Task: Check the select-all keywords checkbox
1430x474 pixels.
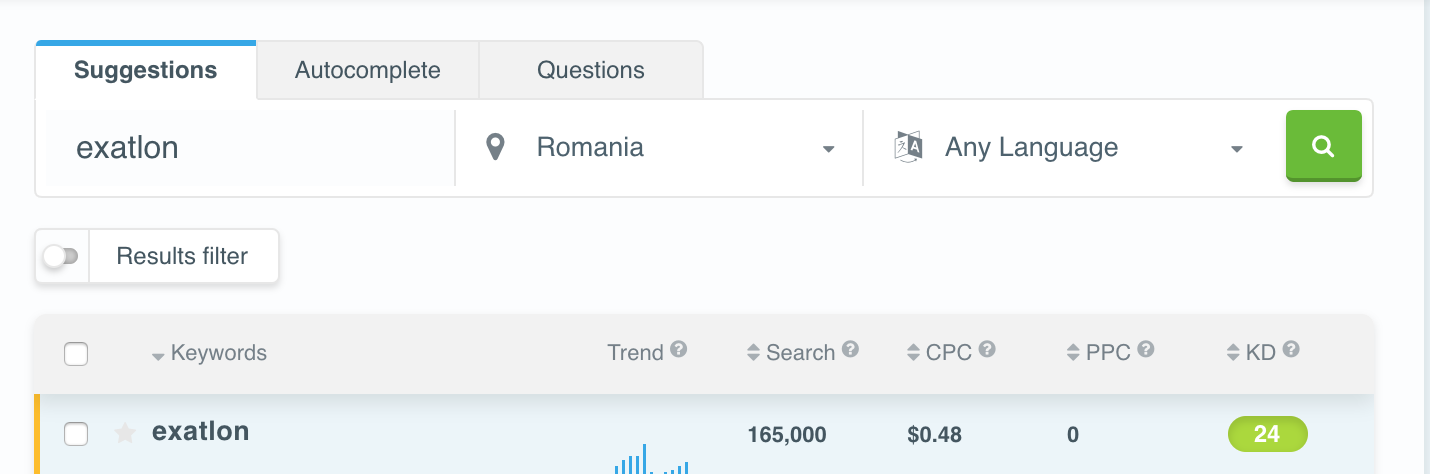Action: (76, 353)
